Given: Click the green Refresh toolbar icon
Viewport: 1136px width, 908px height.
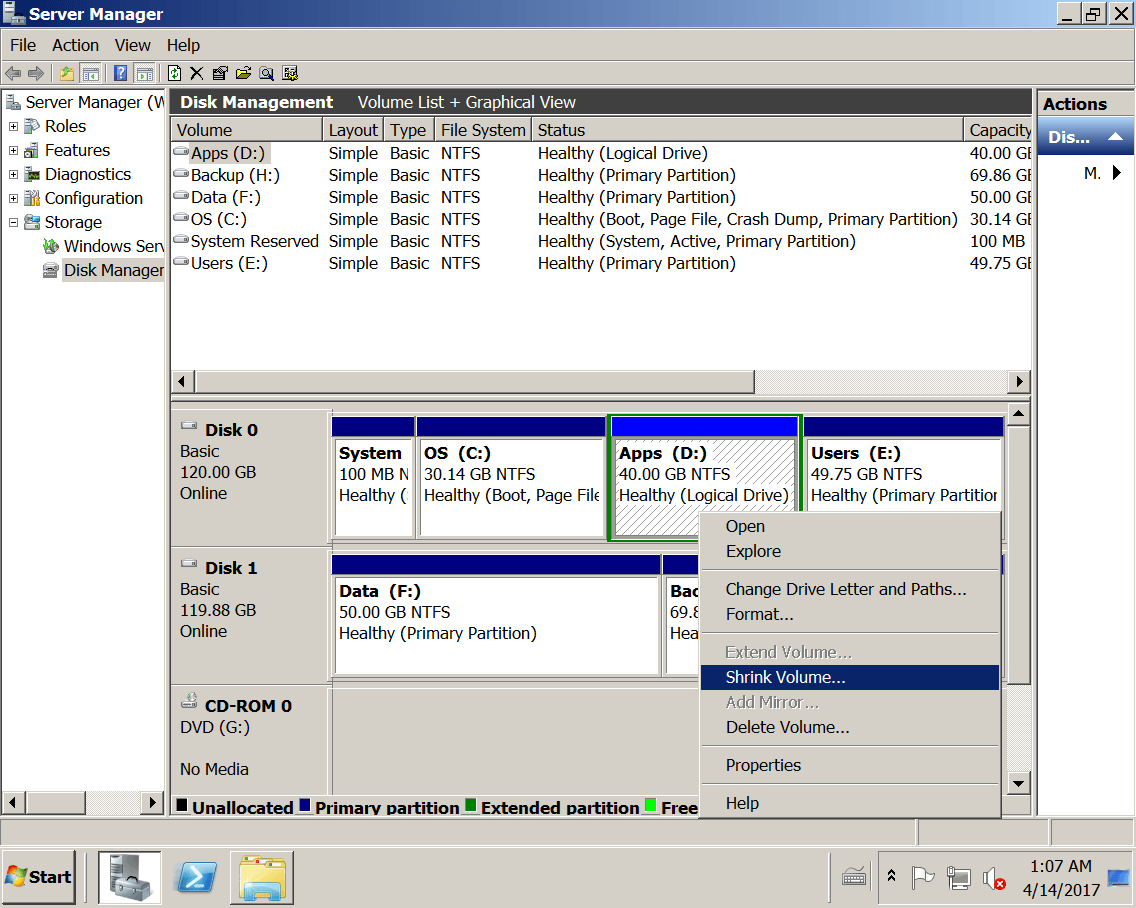Looking at the screenshot, I should pyautogui.click(x=174, y=73).
